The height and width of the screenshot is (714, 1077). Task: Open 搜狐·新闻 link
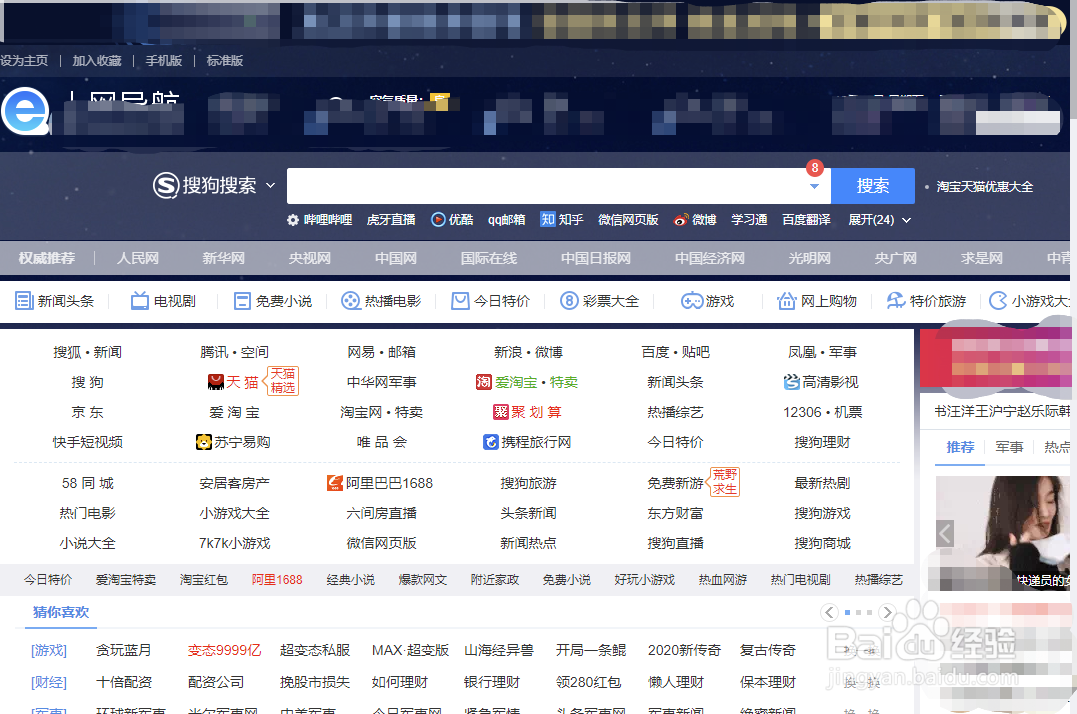(x=87, y=352)
